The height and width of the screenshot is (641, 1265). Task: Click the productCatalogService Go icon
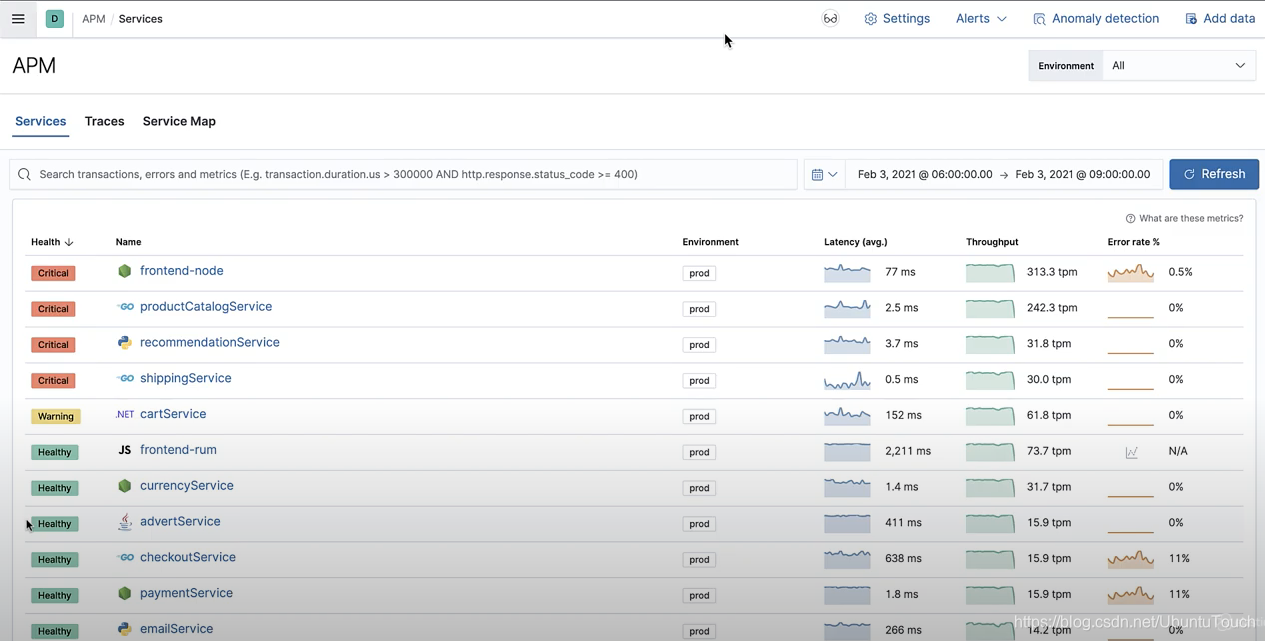coord(124,307)
